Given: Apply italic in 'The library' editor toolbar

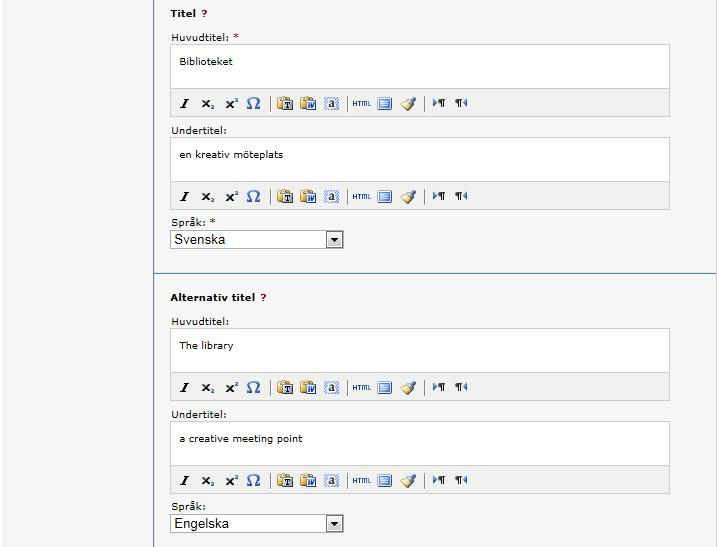Looking at the screenshot, I should tap(184, 388).
